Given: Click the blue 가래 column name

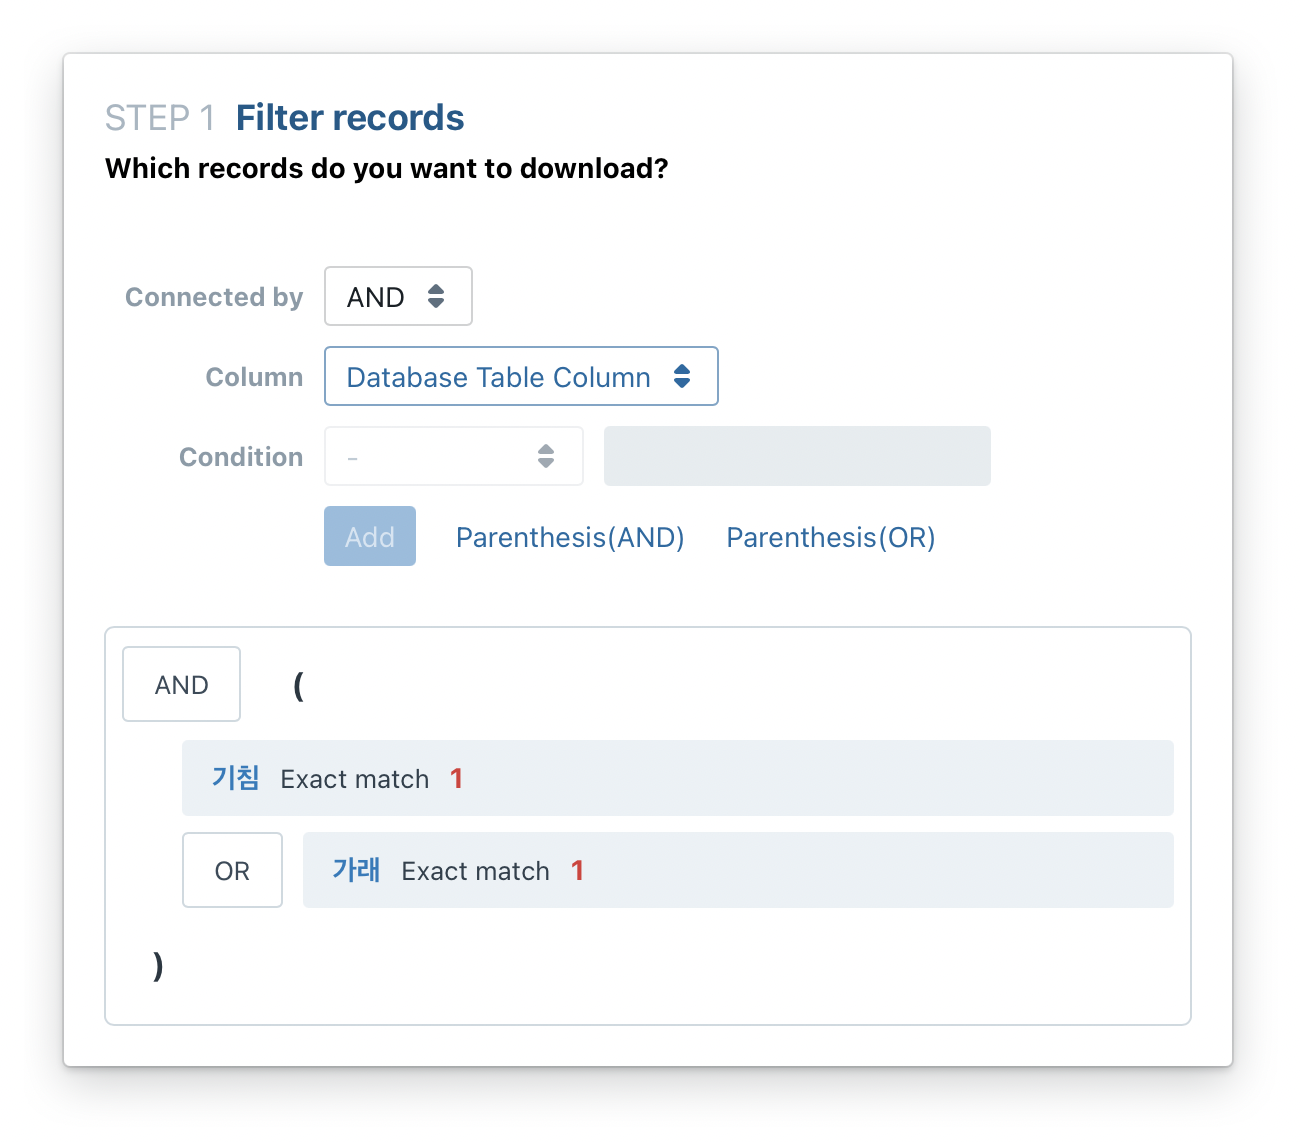Looking at the screenshot, I should (x=356, y=870).
